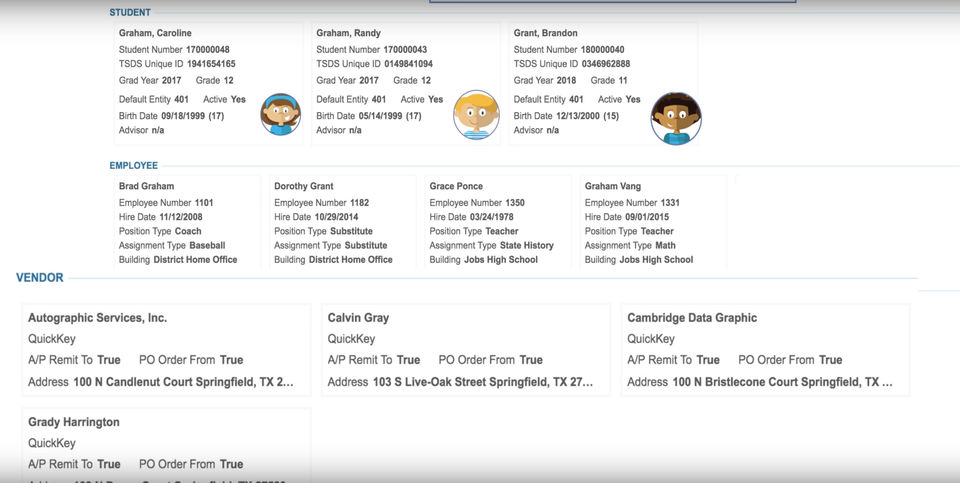The height and width of the screenshot is (483, 960).
Task: Select Brad Graham's building District Home Office
Action: click(x=195, y=260)
